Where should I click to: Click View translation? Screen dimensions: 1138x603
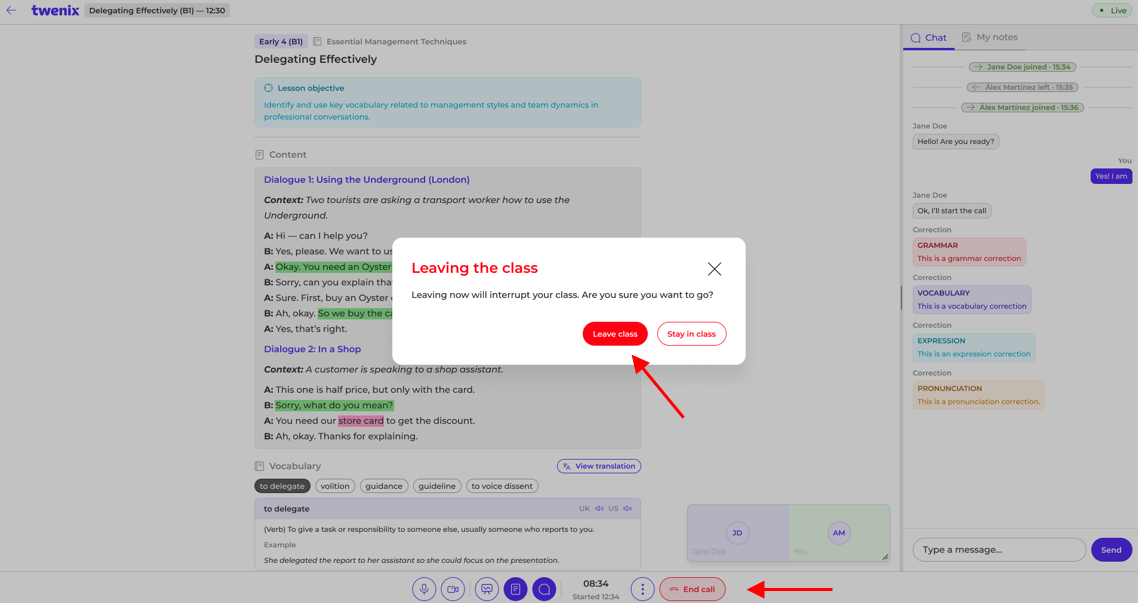tap(599, 466)
